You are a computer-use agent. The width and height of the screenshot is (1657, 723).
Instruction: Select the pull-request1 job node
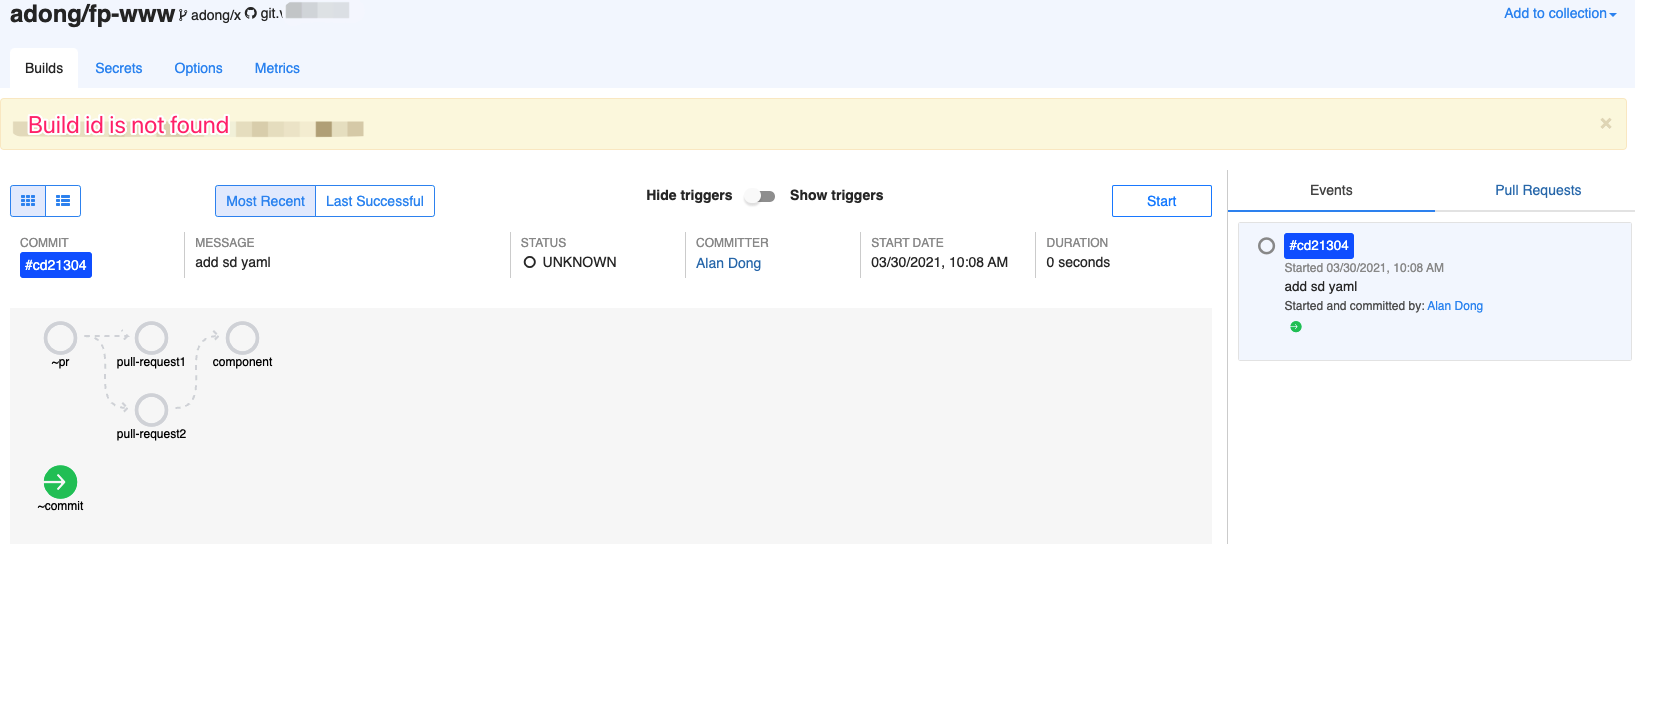(x=151, y=338)
